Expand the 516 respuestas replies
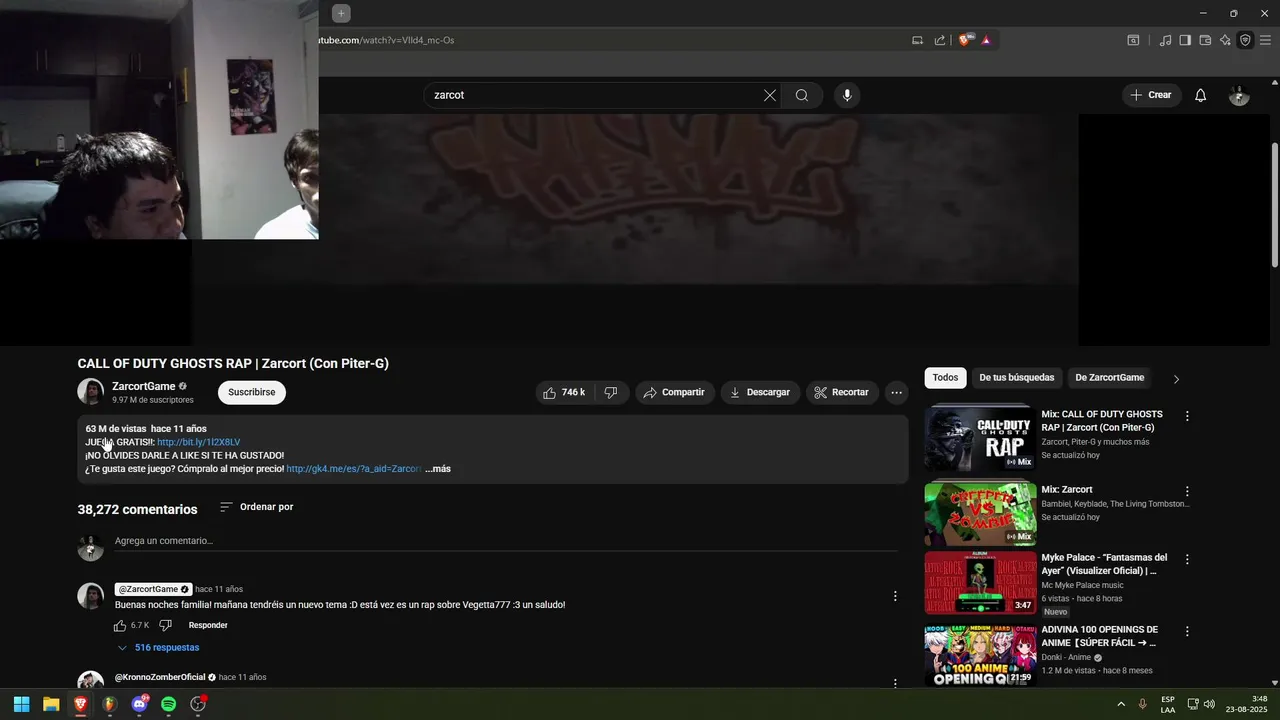 158,647
